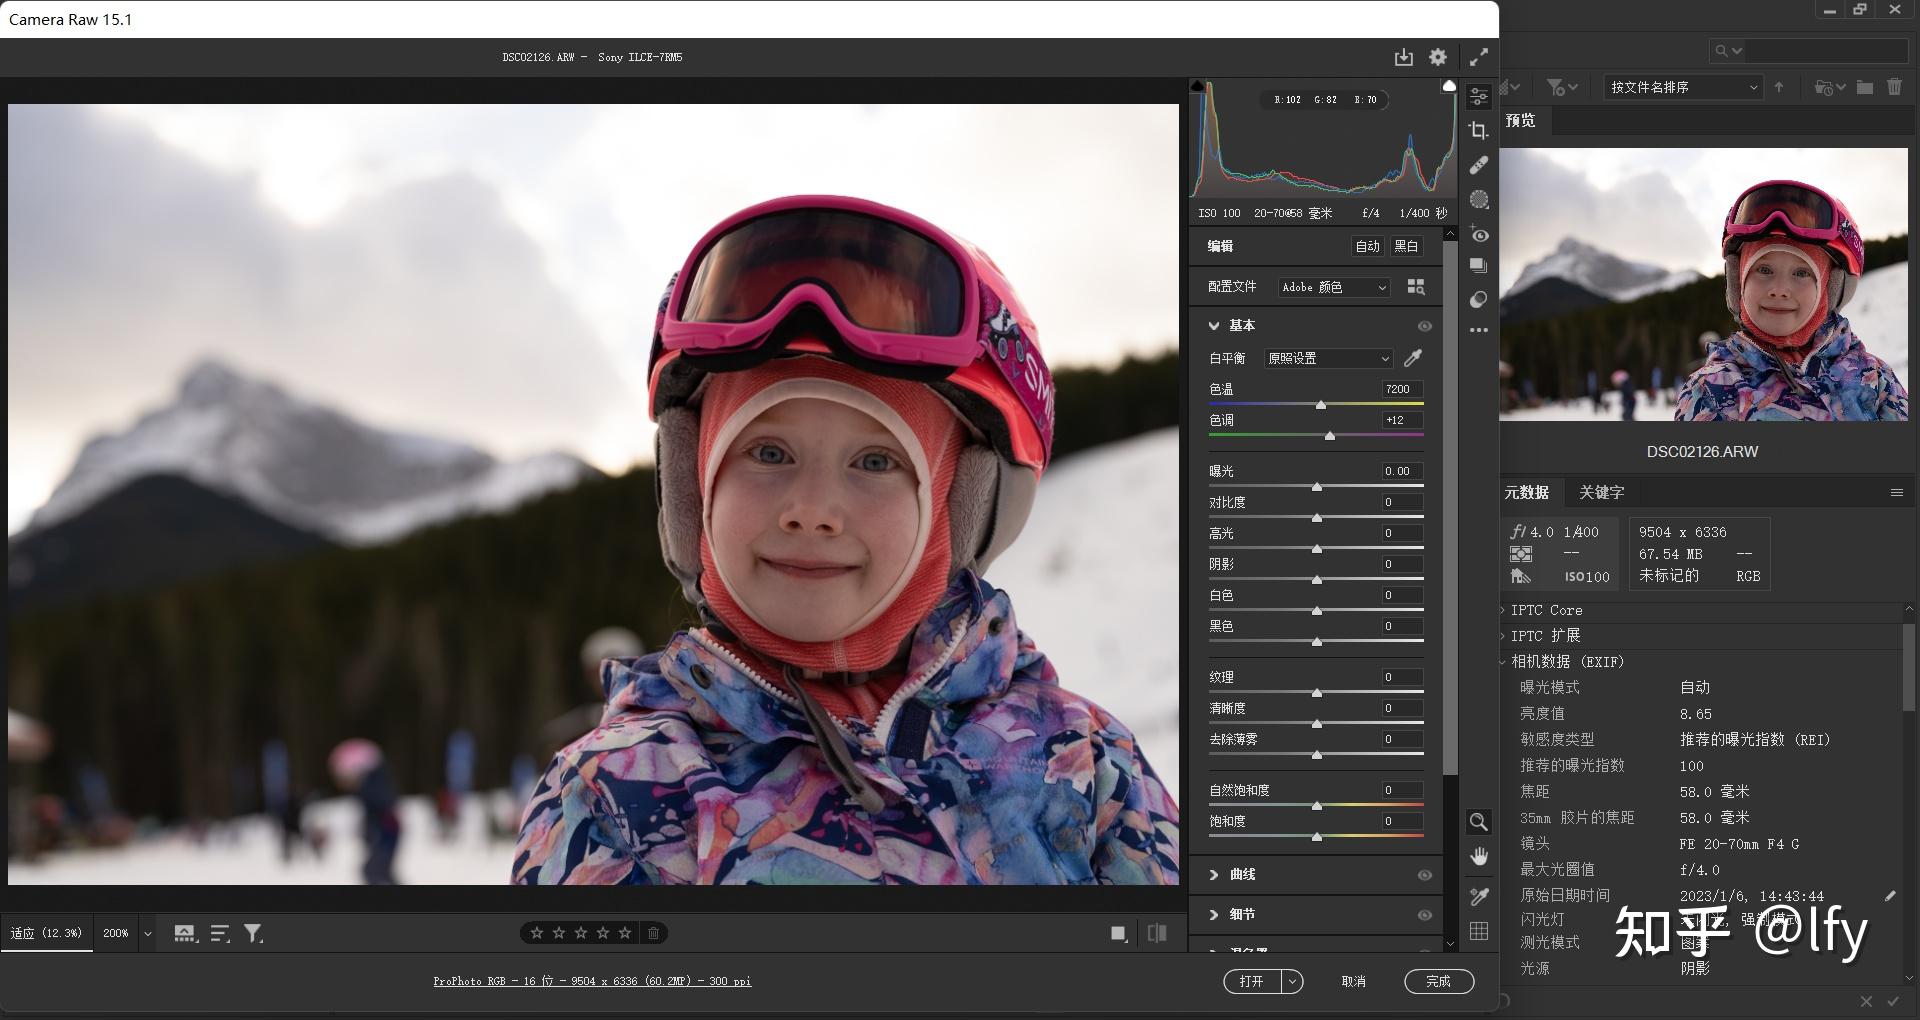
Task: Toggle highlight clipping warning on histogram
Action: (x=1448, y=86)
